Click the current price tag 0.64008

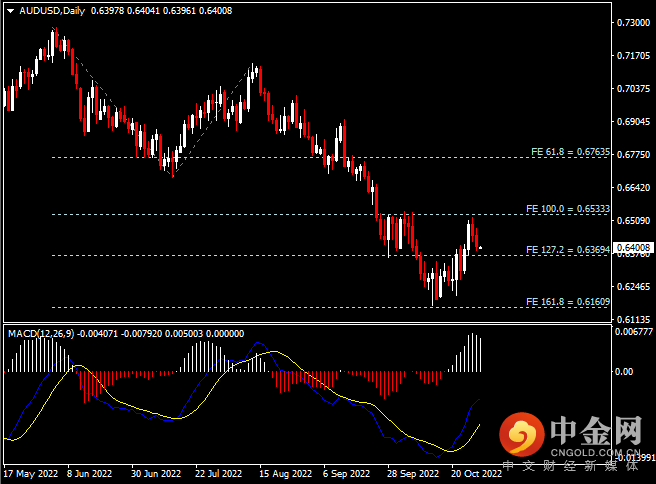(633, 248)
